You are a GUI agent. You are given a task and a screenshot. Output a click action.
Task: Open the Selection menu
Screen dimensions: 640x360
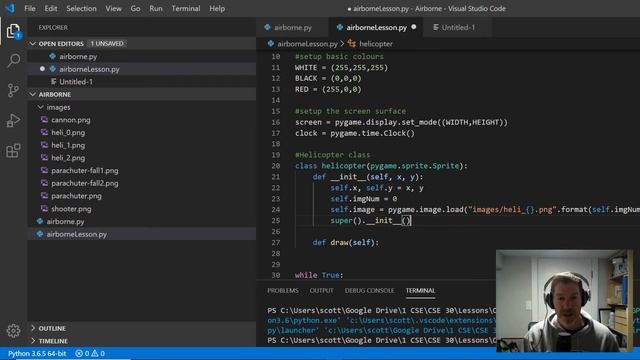(81, 8)
